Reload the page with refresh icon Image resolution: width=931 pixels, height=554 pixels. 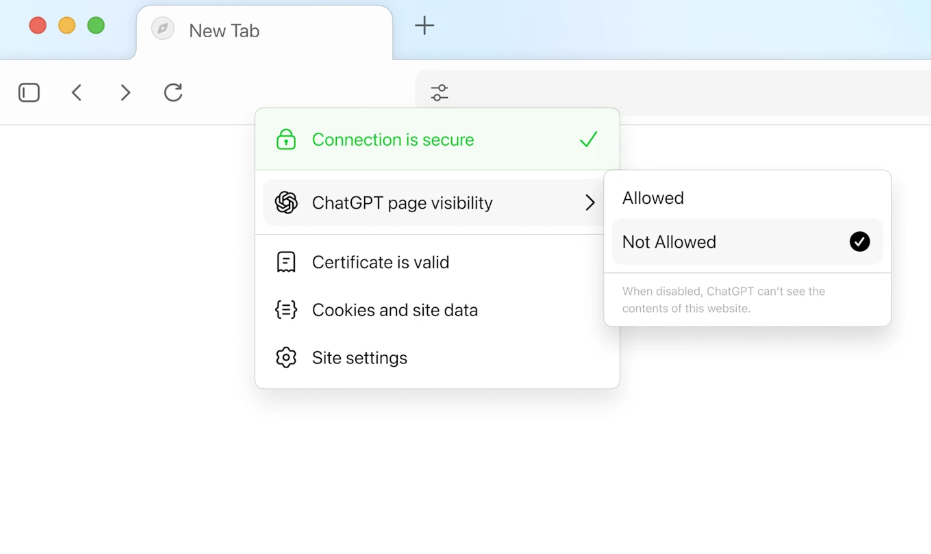tap(173, 93)
